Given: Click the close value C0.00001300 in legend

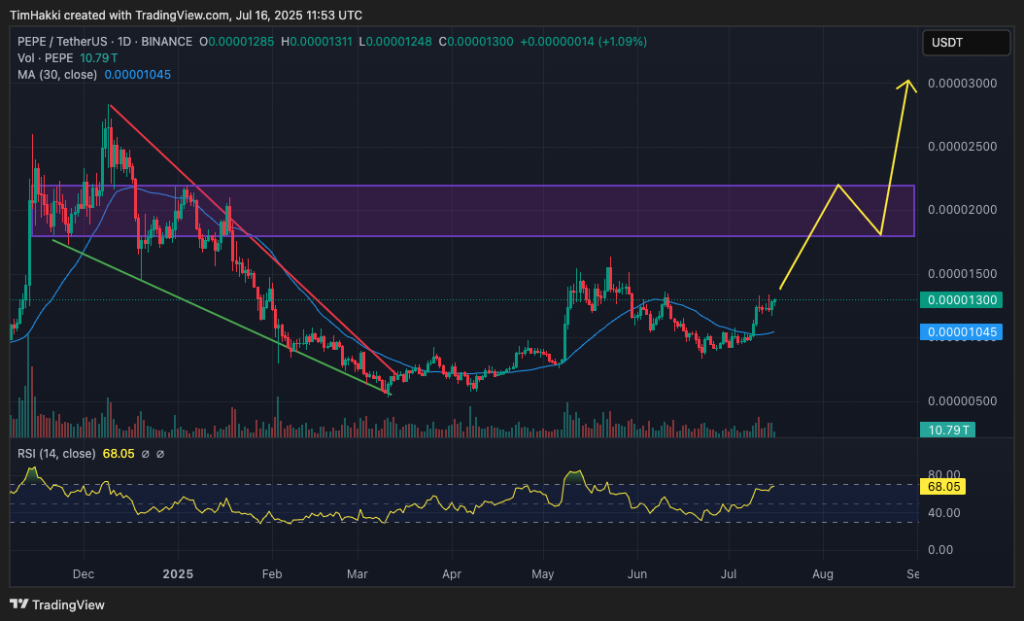Looking at the screenshot, I should [475, 42].
